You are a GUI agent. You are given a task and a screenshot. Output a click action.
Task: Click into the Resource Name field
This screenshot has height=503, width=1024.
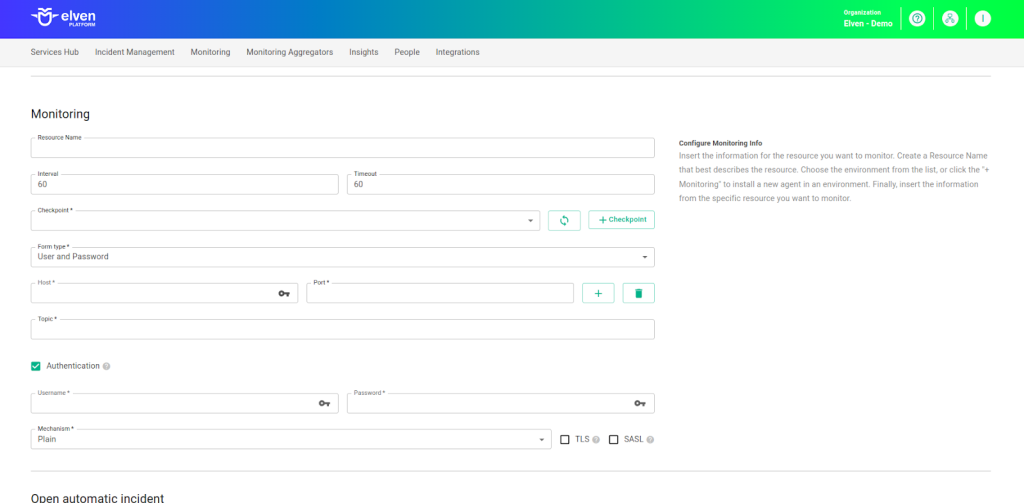[x=342, y=148]
